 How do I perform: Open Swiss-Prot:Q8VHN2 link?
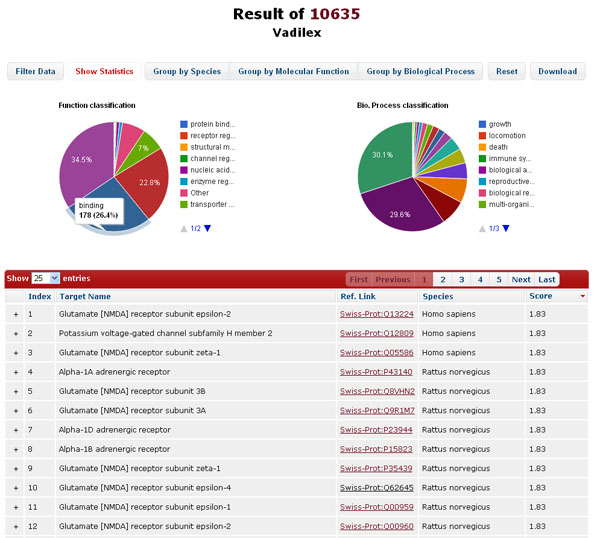coord(377,391)
